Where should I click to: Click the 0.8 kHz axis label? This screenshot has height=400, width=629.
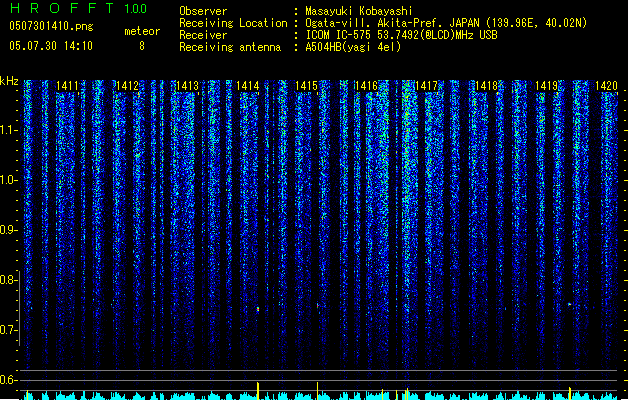click(8, 280)
